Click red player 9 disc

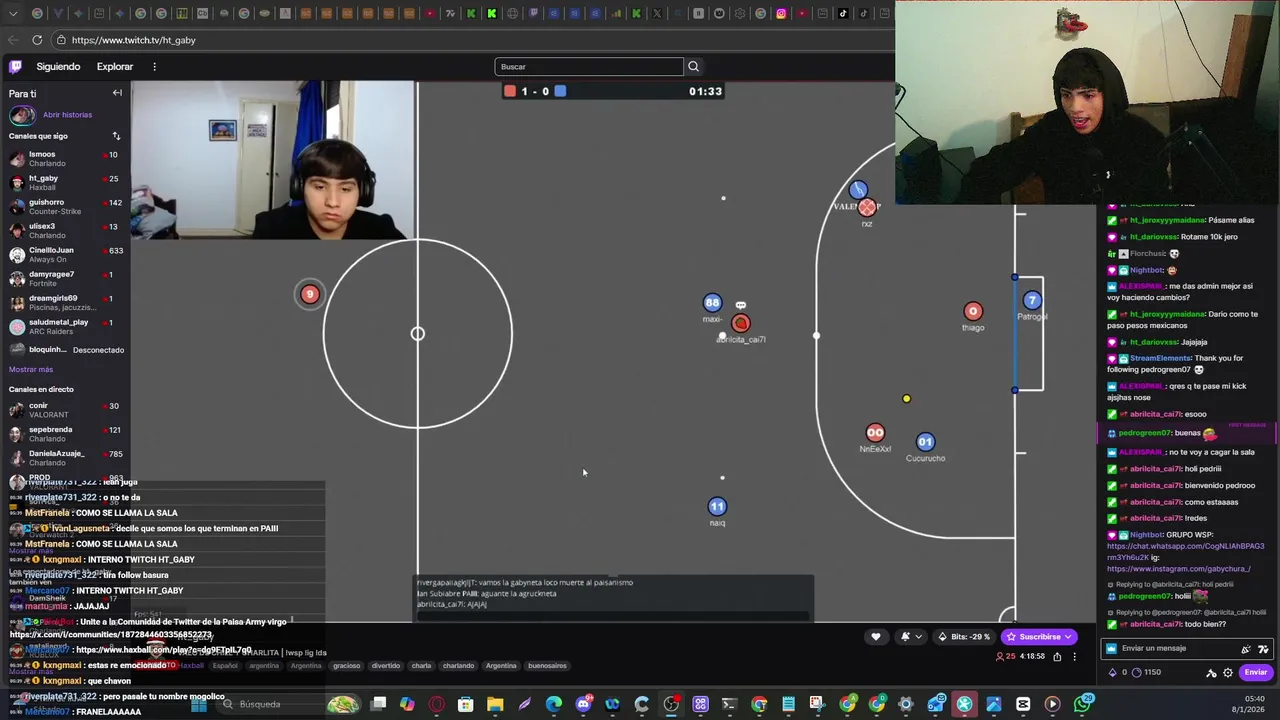point(310,294)
